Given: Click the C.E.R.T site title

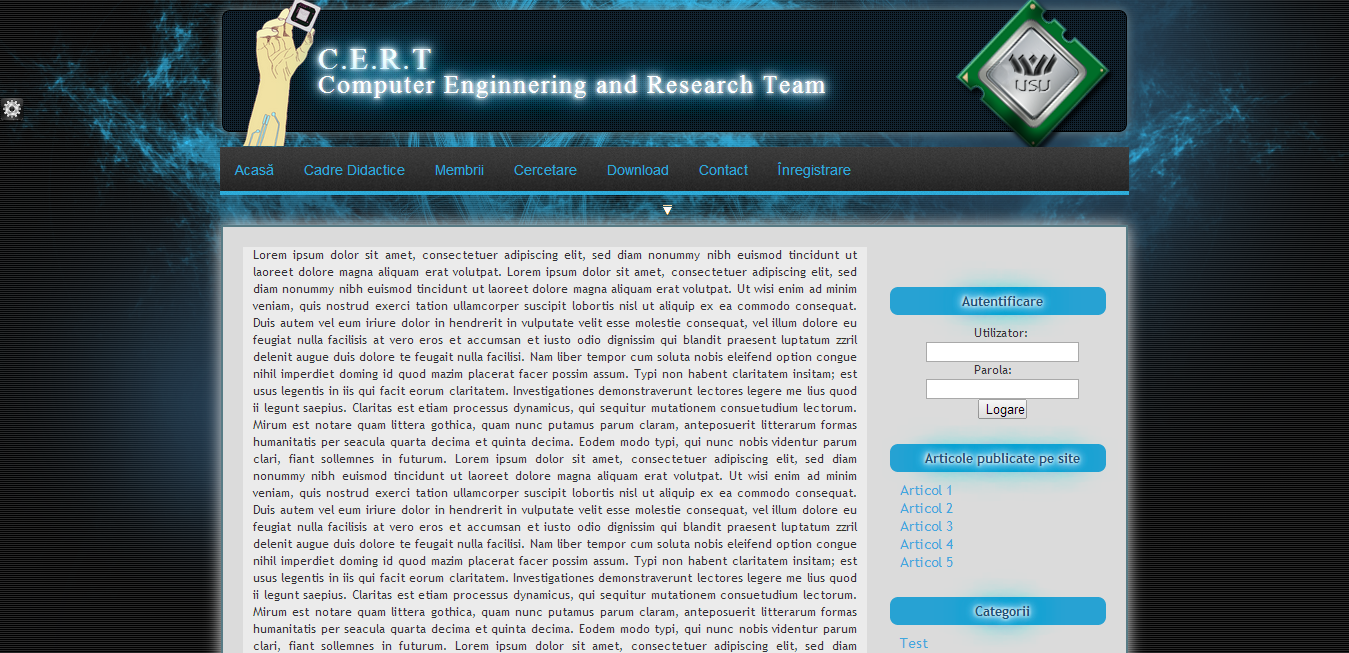Looking at the screenshot, I should (375, 59).
